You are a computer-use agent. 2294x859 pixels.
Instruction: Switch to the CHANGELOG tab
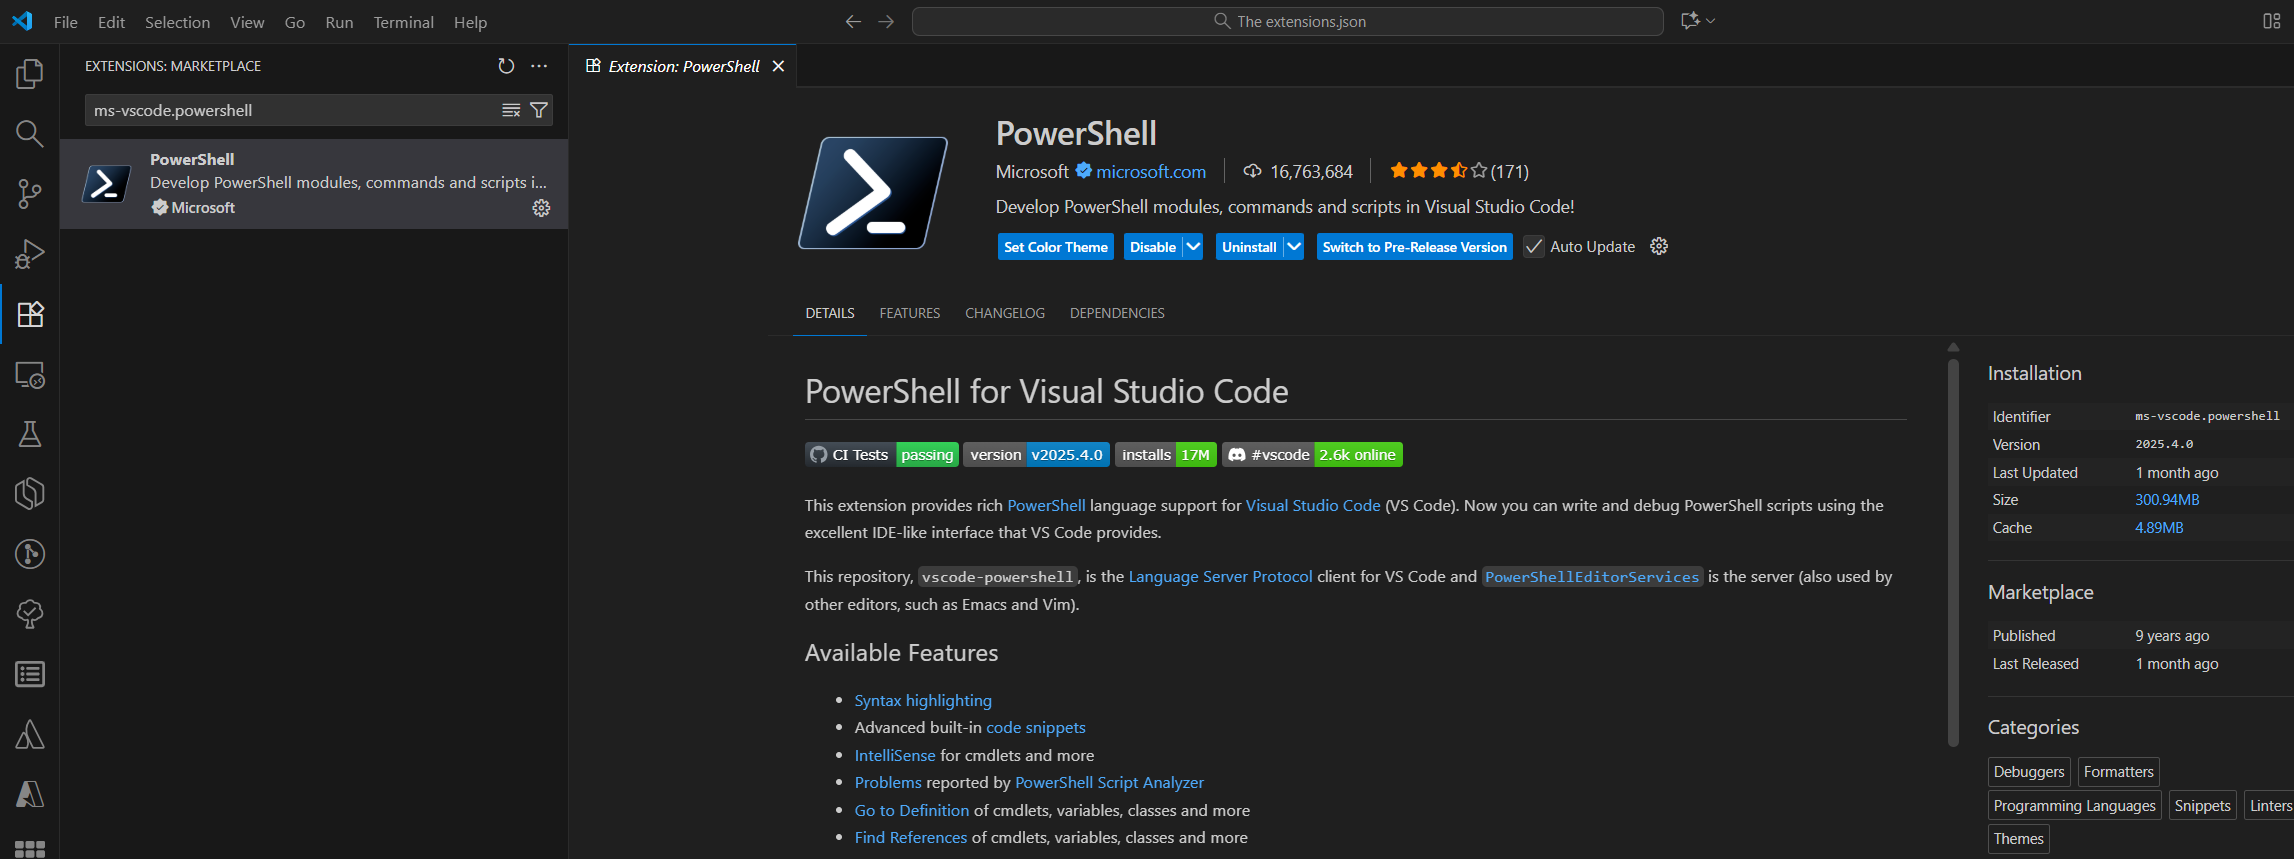click(x=1005, y=313)
